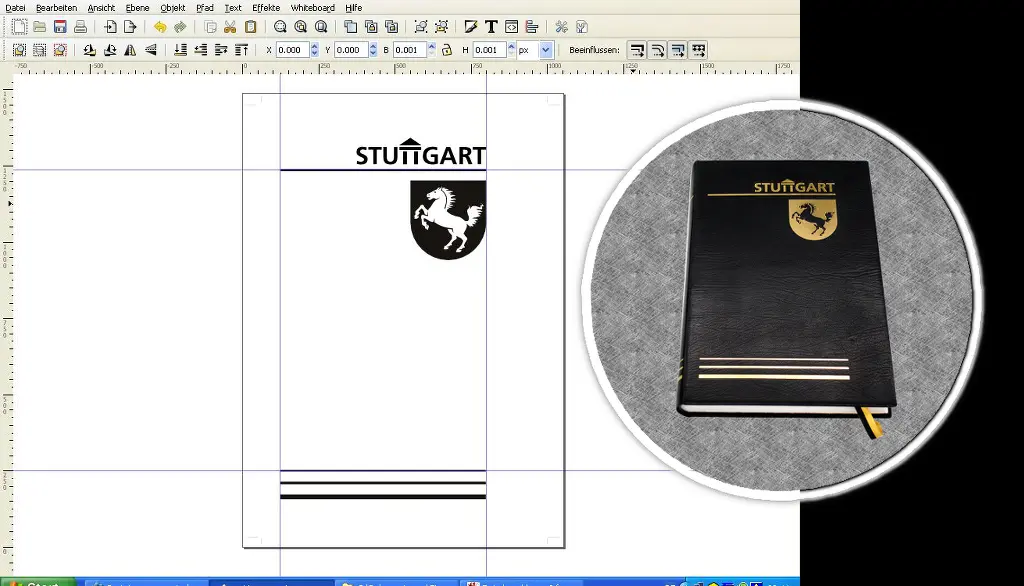This screenshot has width=1024, height=586.
Task: Open the Ebene menu
Action: (137, 8)
